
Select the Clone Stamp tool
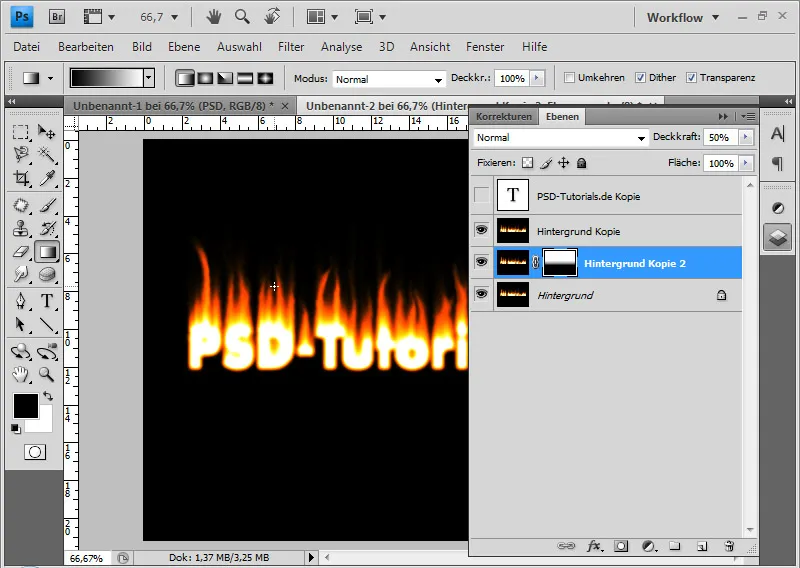20,229
